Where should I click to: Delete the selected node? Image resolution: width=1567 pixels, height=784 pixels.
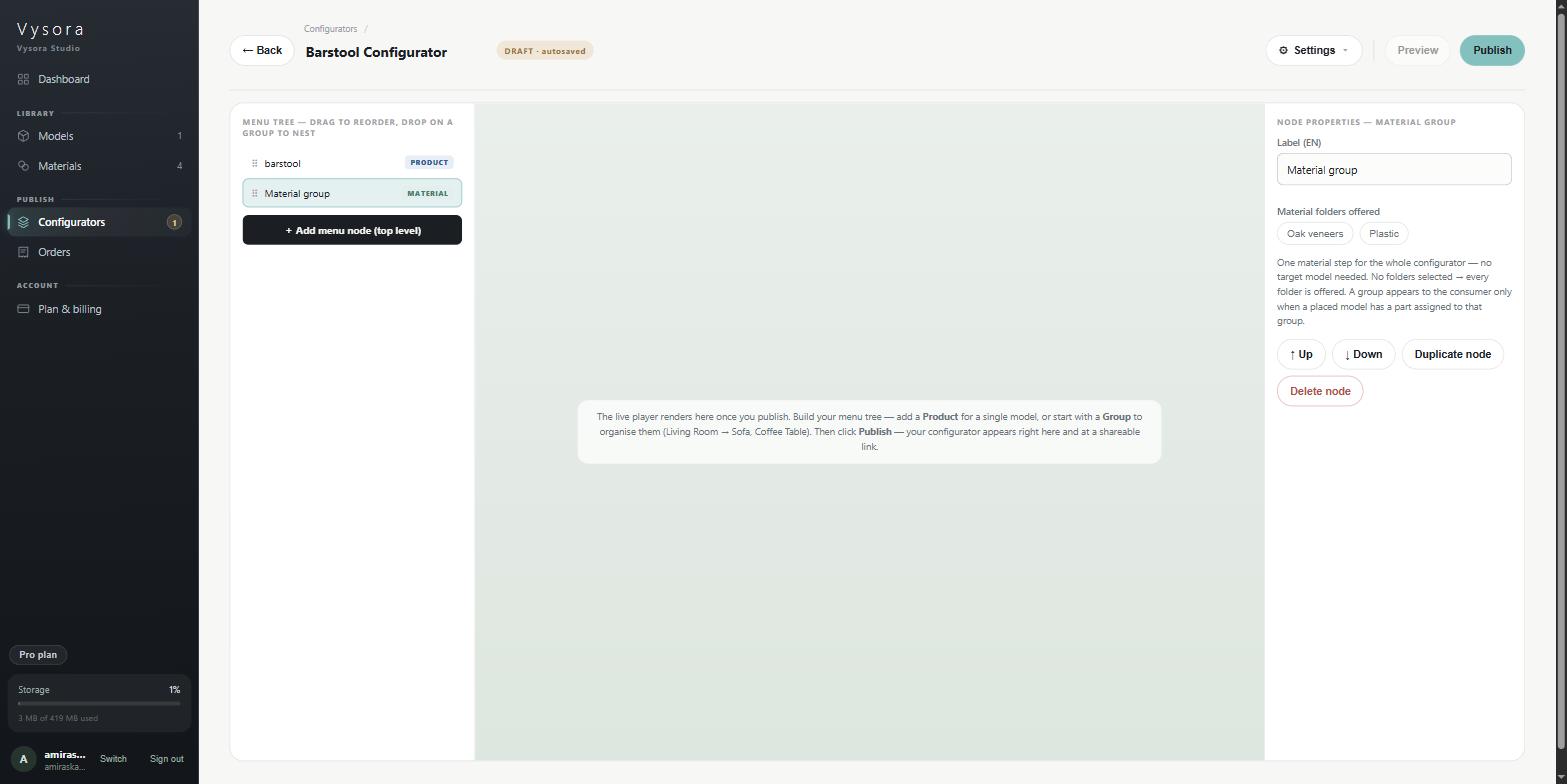1320,391
